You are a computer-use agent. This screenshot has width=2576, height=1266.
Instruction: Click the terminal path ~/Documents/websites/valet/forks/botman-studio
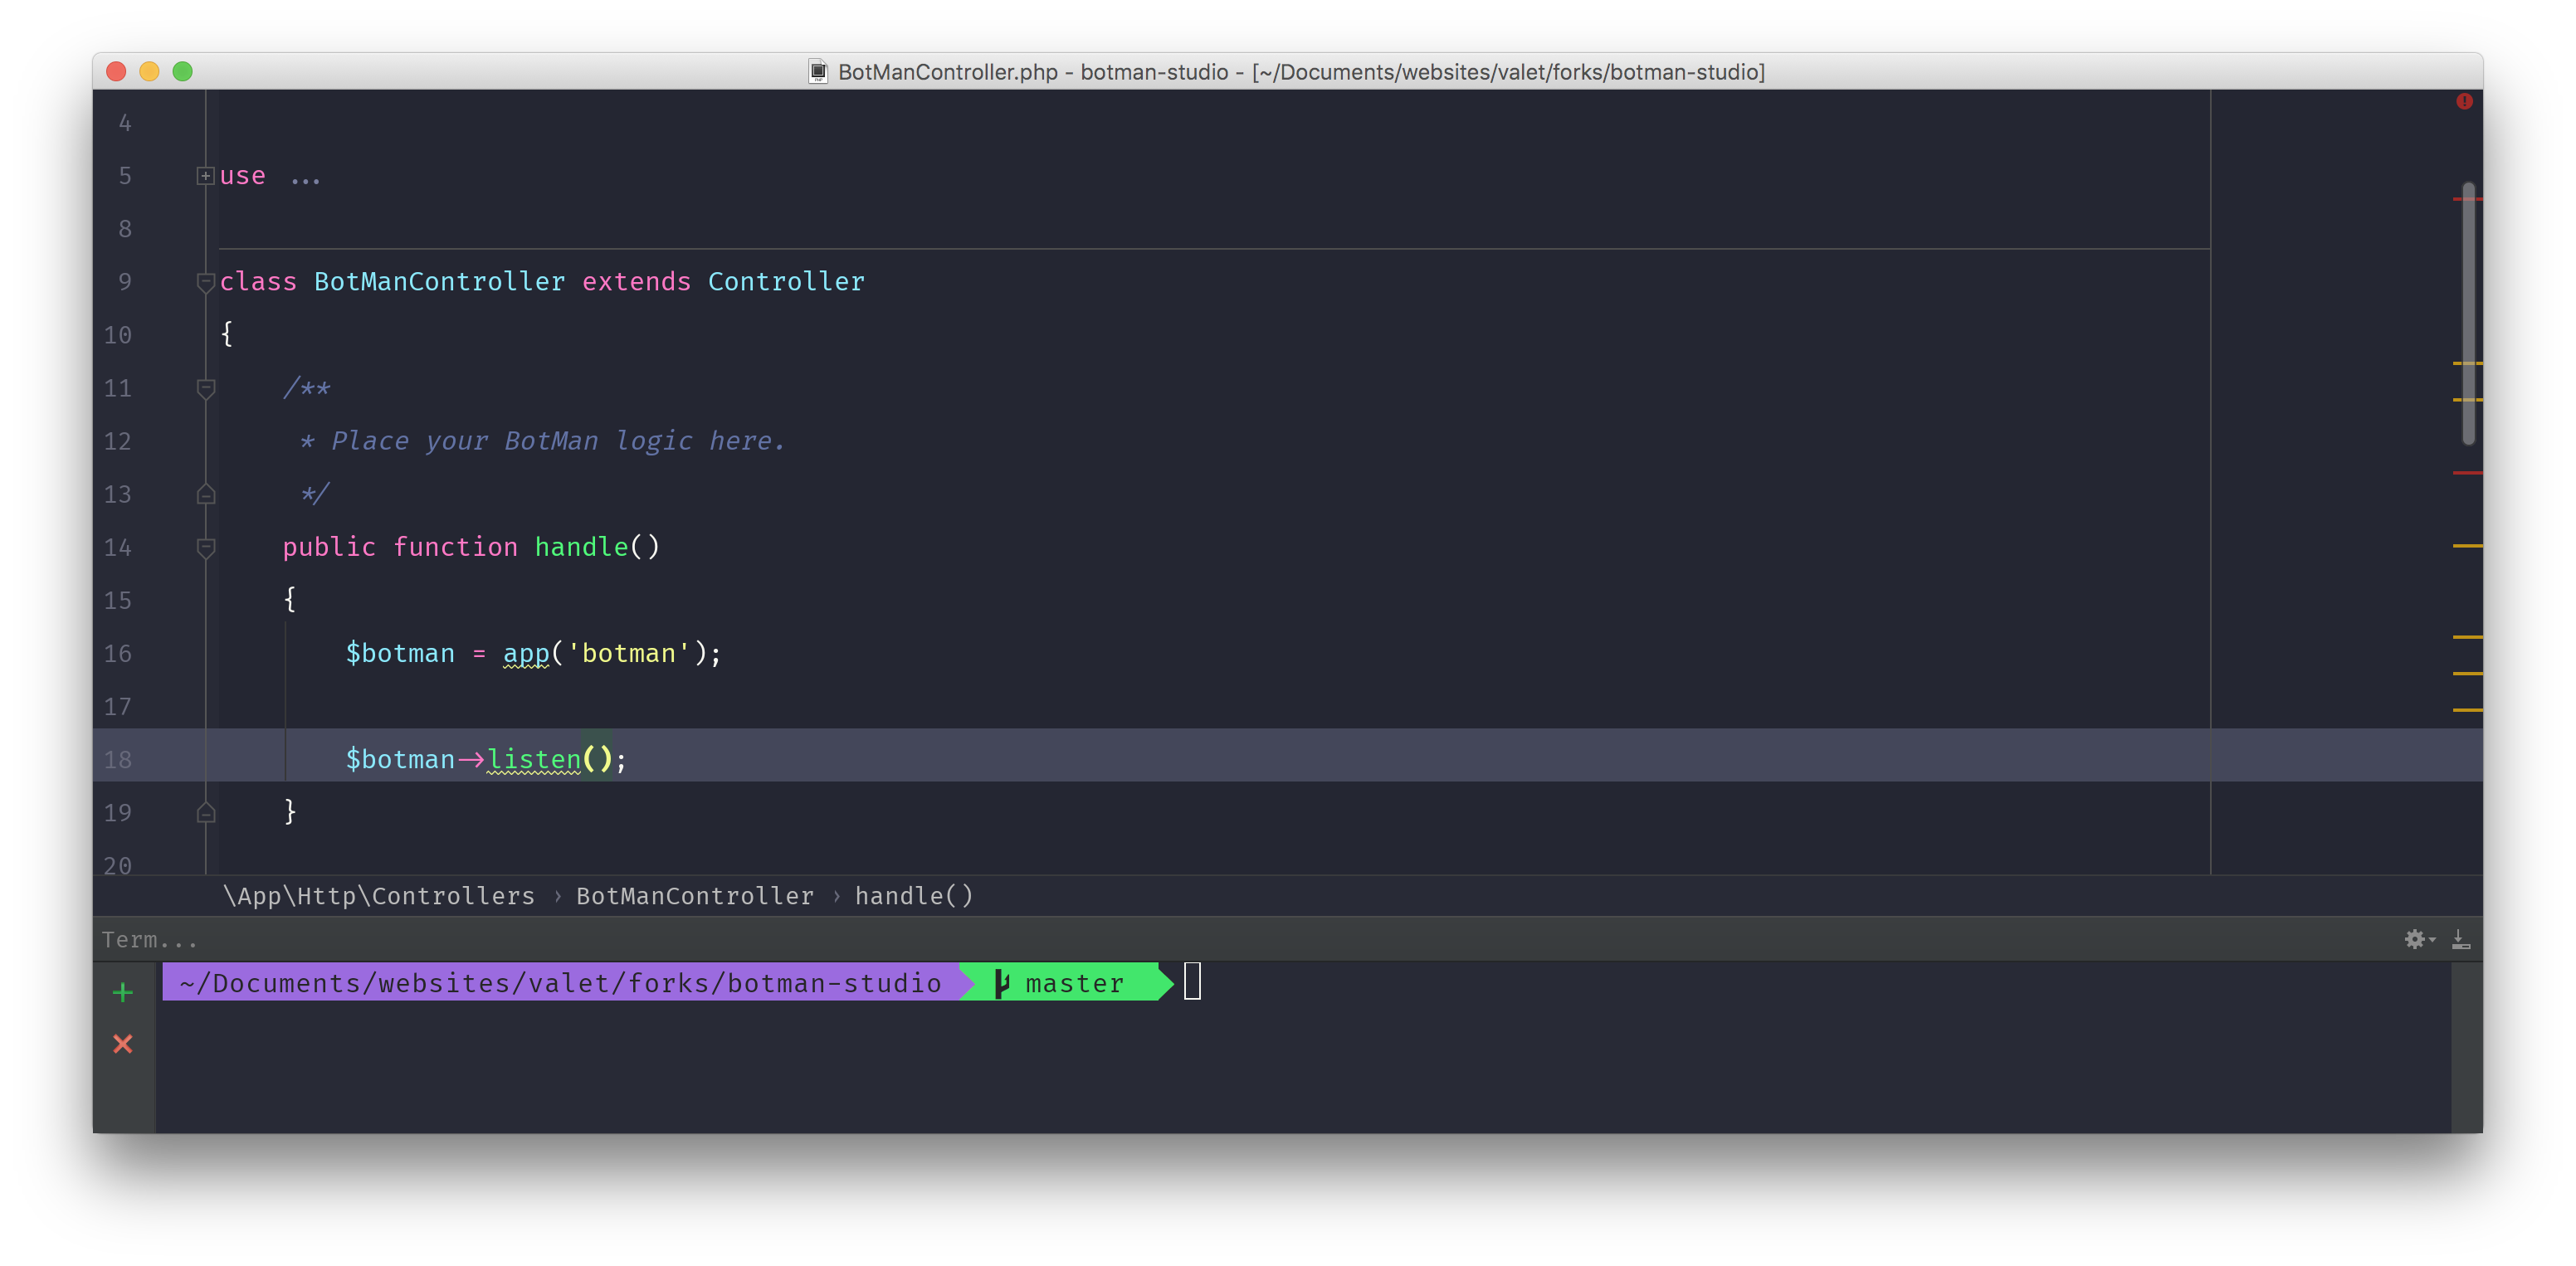pos(560,983)
